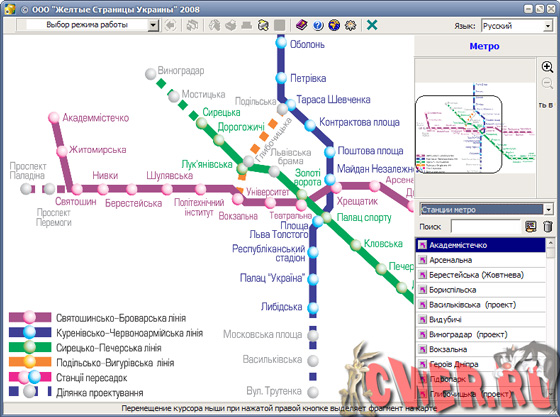The width and height of the screenshot is (560, 417).
Task: Click the 'Житомирська' station marker
Action: click(x=62, y=151)
